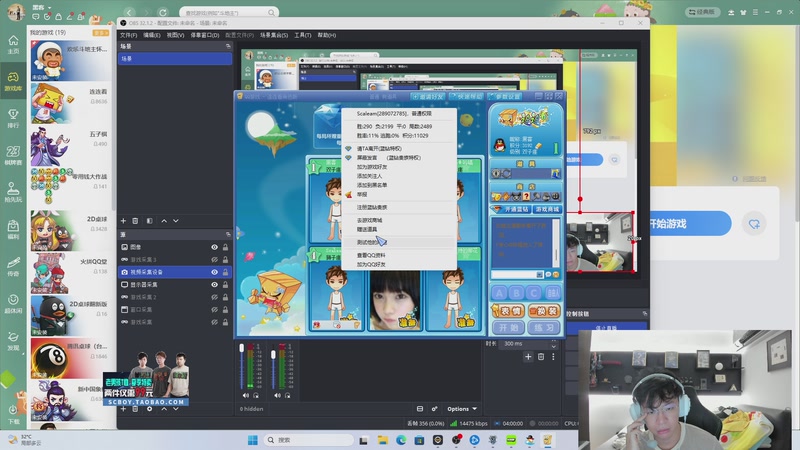Open scene filters icon in scenes toolbar
The image size is (800, 450).
point(149,221)
